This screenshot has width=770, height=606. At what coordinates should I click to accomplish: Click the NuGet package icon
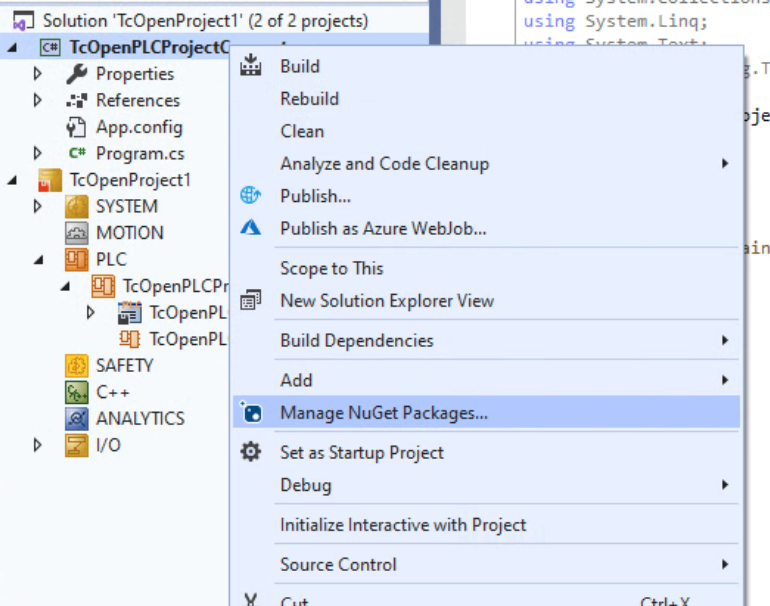point(251,412)
